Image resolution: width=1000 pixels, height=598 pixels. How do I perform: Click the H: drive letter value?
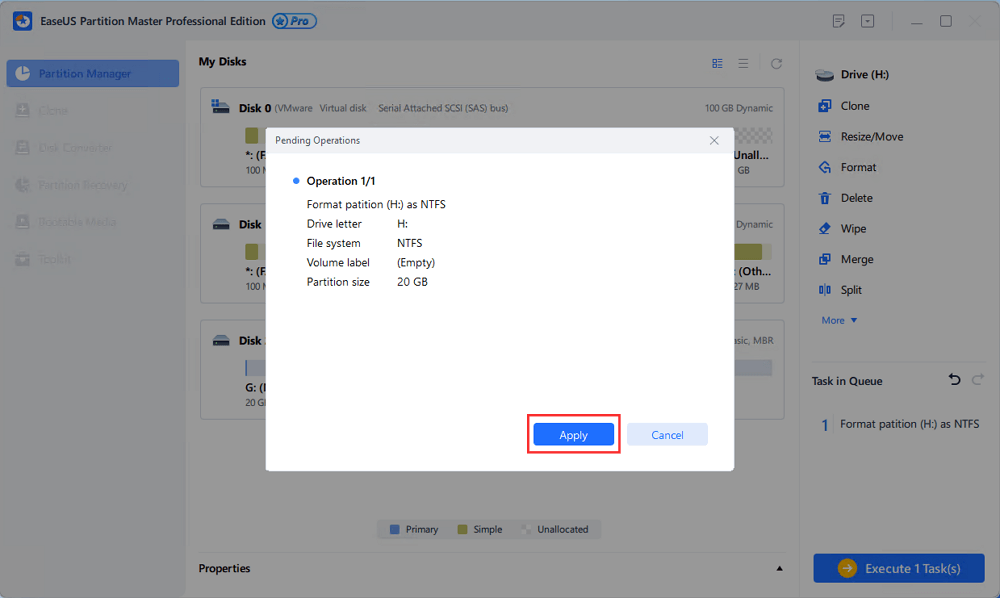tap(402, 224)
